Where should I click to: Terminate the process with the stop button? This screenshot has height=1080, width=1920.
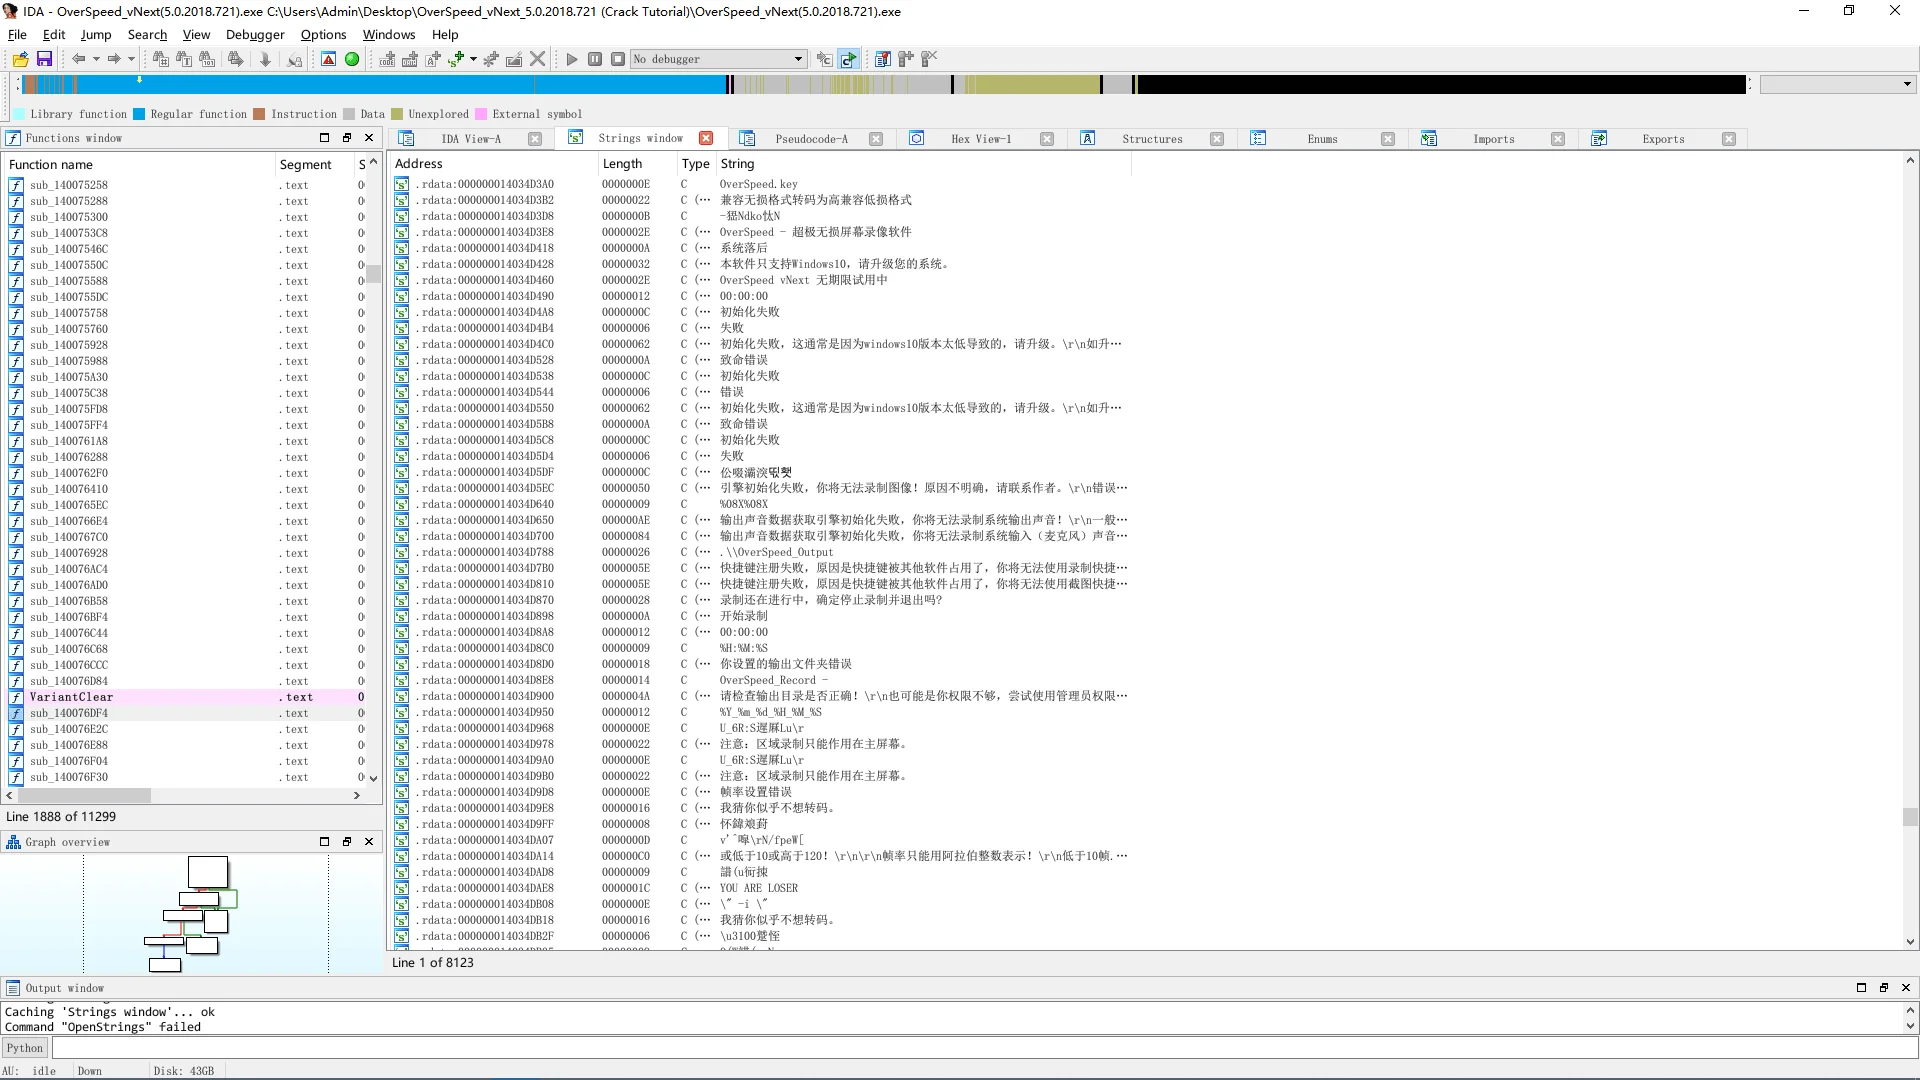click(x=618, y=59)
